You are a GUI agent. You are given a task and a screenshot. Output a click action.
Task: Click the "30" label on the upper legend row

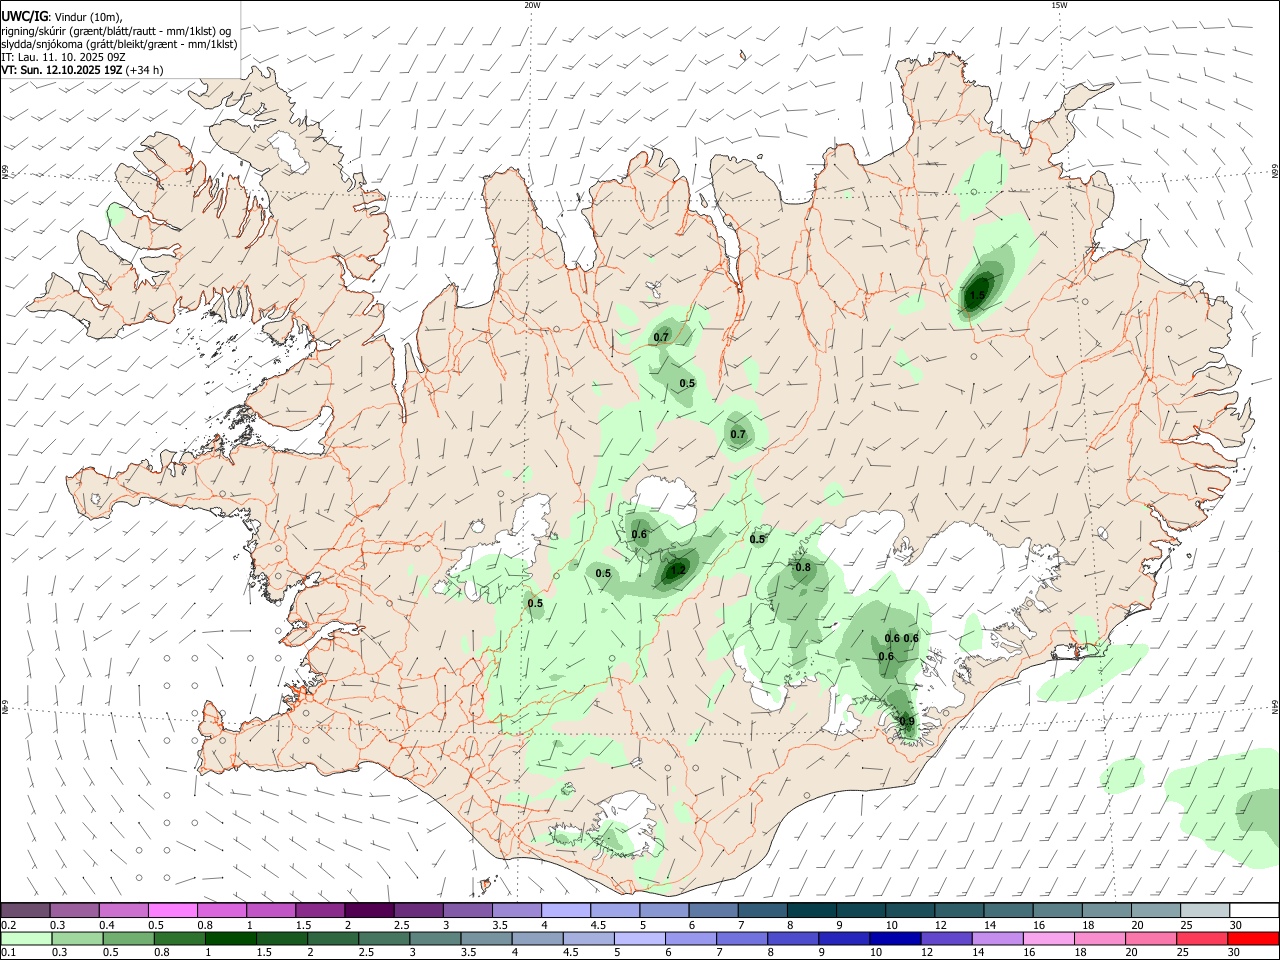click(x=1236, y=925)
